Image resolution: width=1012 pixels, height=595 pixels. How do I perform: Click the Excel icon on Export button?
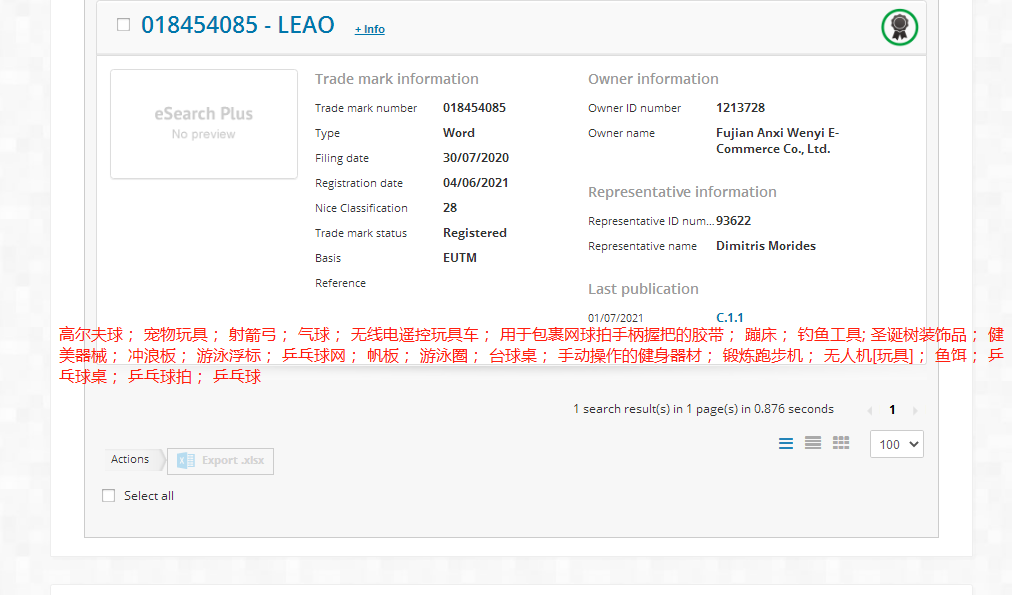click(x=185, y=460)
